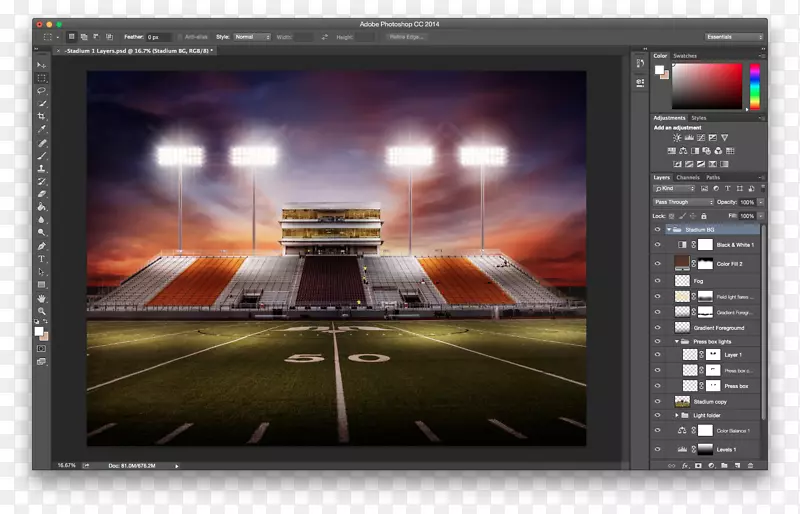This screenshot has height=514, width=800.
Task: Select the Crop tool
Action: (x=41, y=116)
